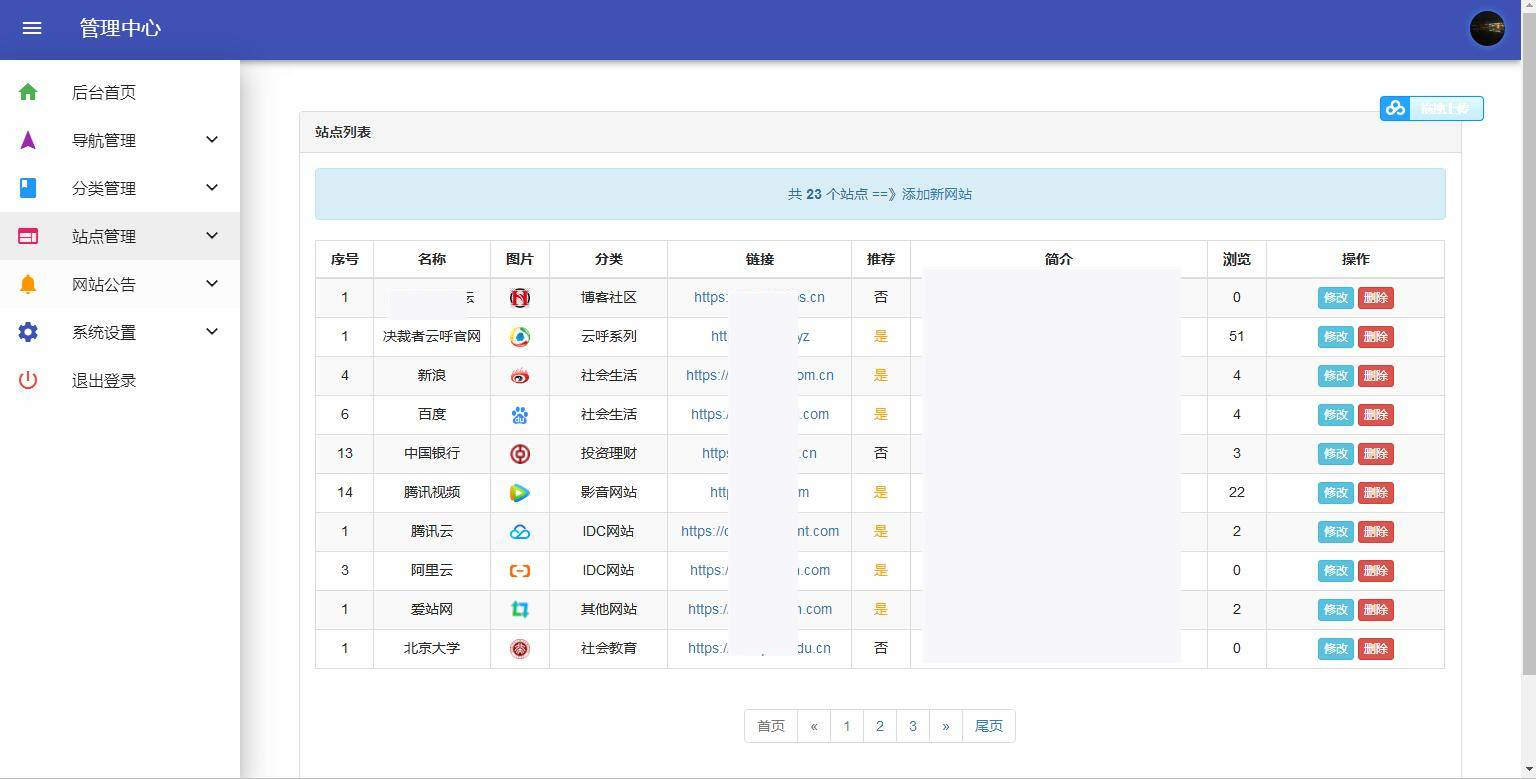The height and width of the screenshot is (779, 1536).
Task: Collapse the 导航管理 section chevron
Action: click(211, 140)
